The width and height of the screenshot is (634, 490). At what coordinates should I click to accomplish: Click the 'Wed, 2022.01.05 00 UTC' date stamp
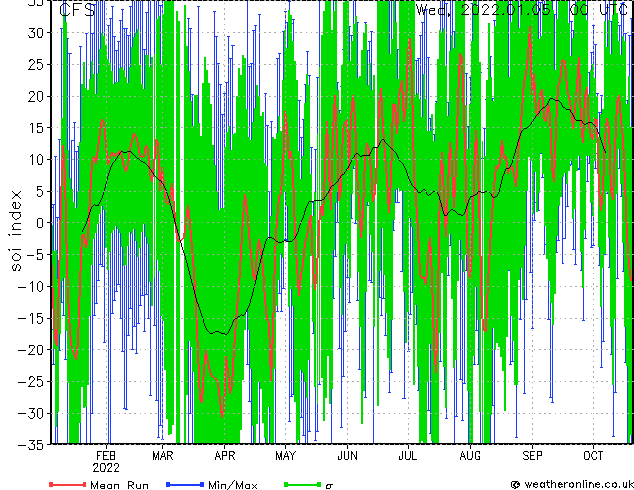pyautogui.click(x=522, y=9)
